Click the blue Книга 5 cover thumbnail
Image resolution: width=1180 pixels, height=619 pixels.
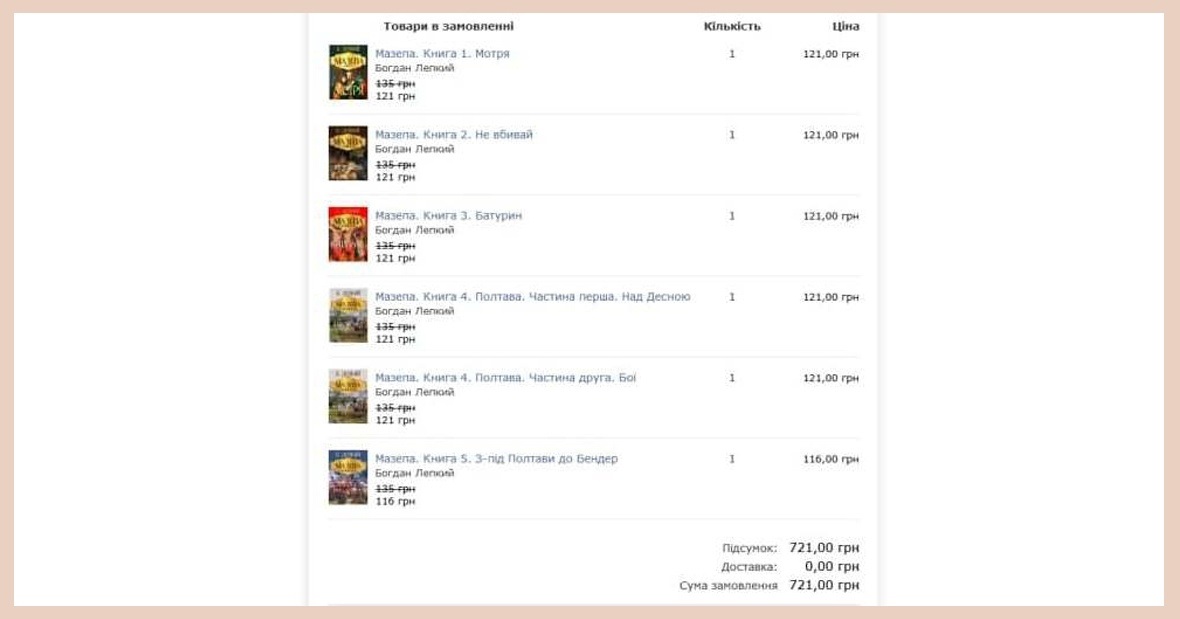pyautogui.click(x=348, y=478)
